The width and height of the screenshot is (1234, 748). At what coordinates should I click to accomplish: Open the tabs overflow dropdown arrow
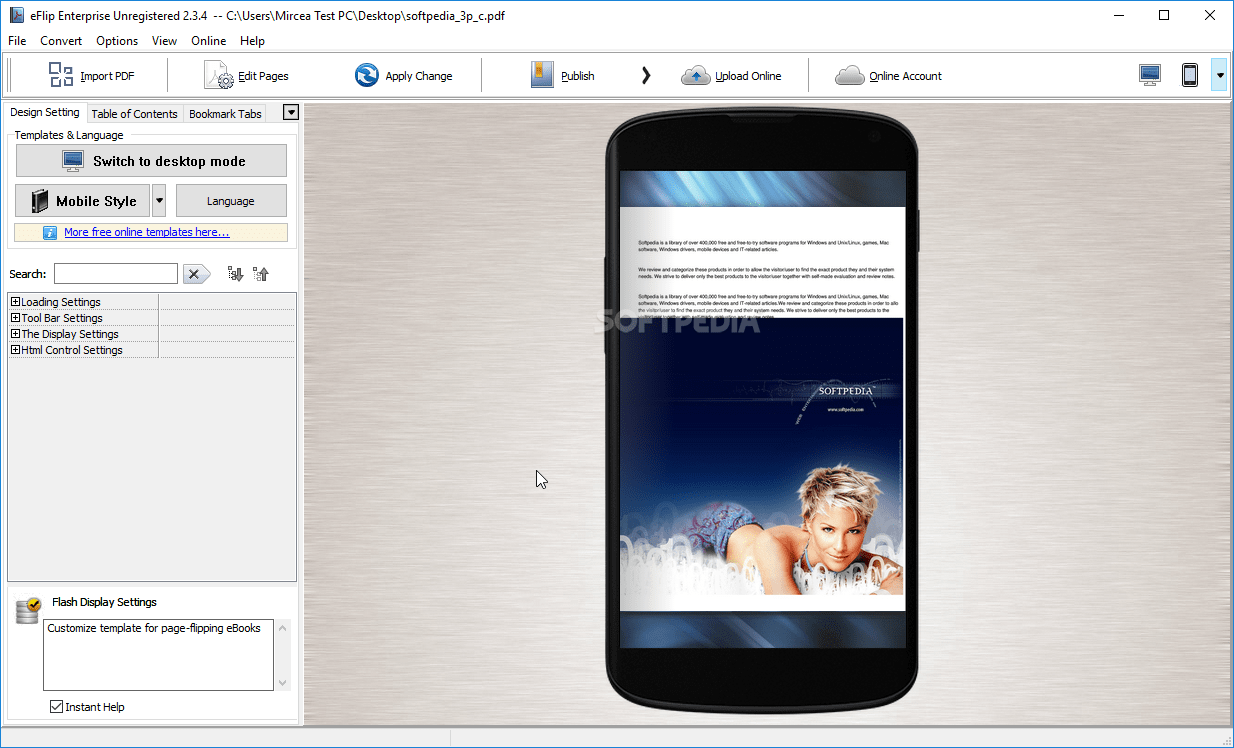291,113
